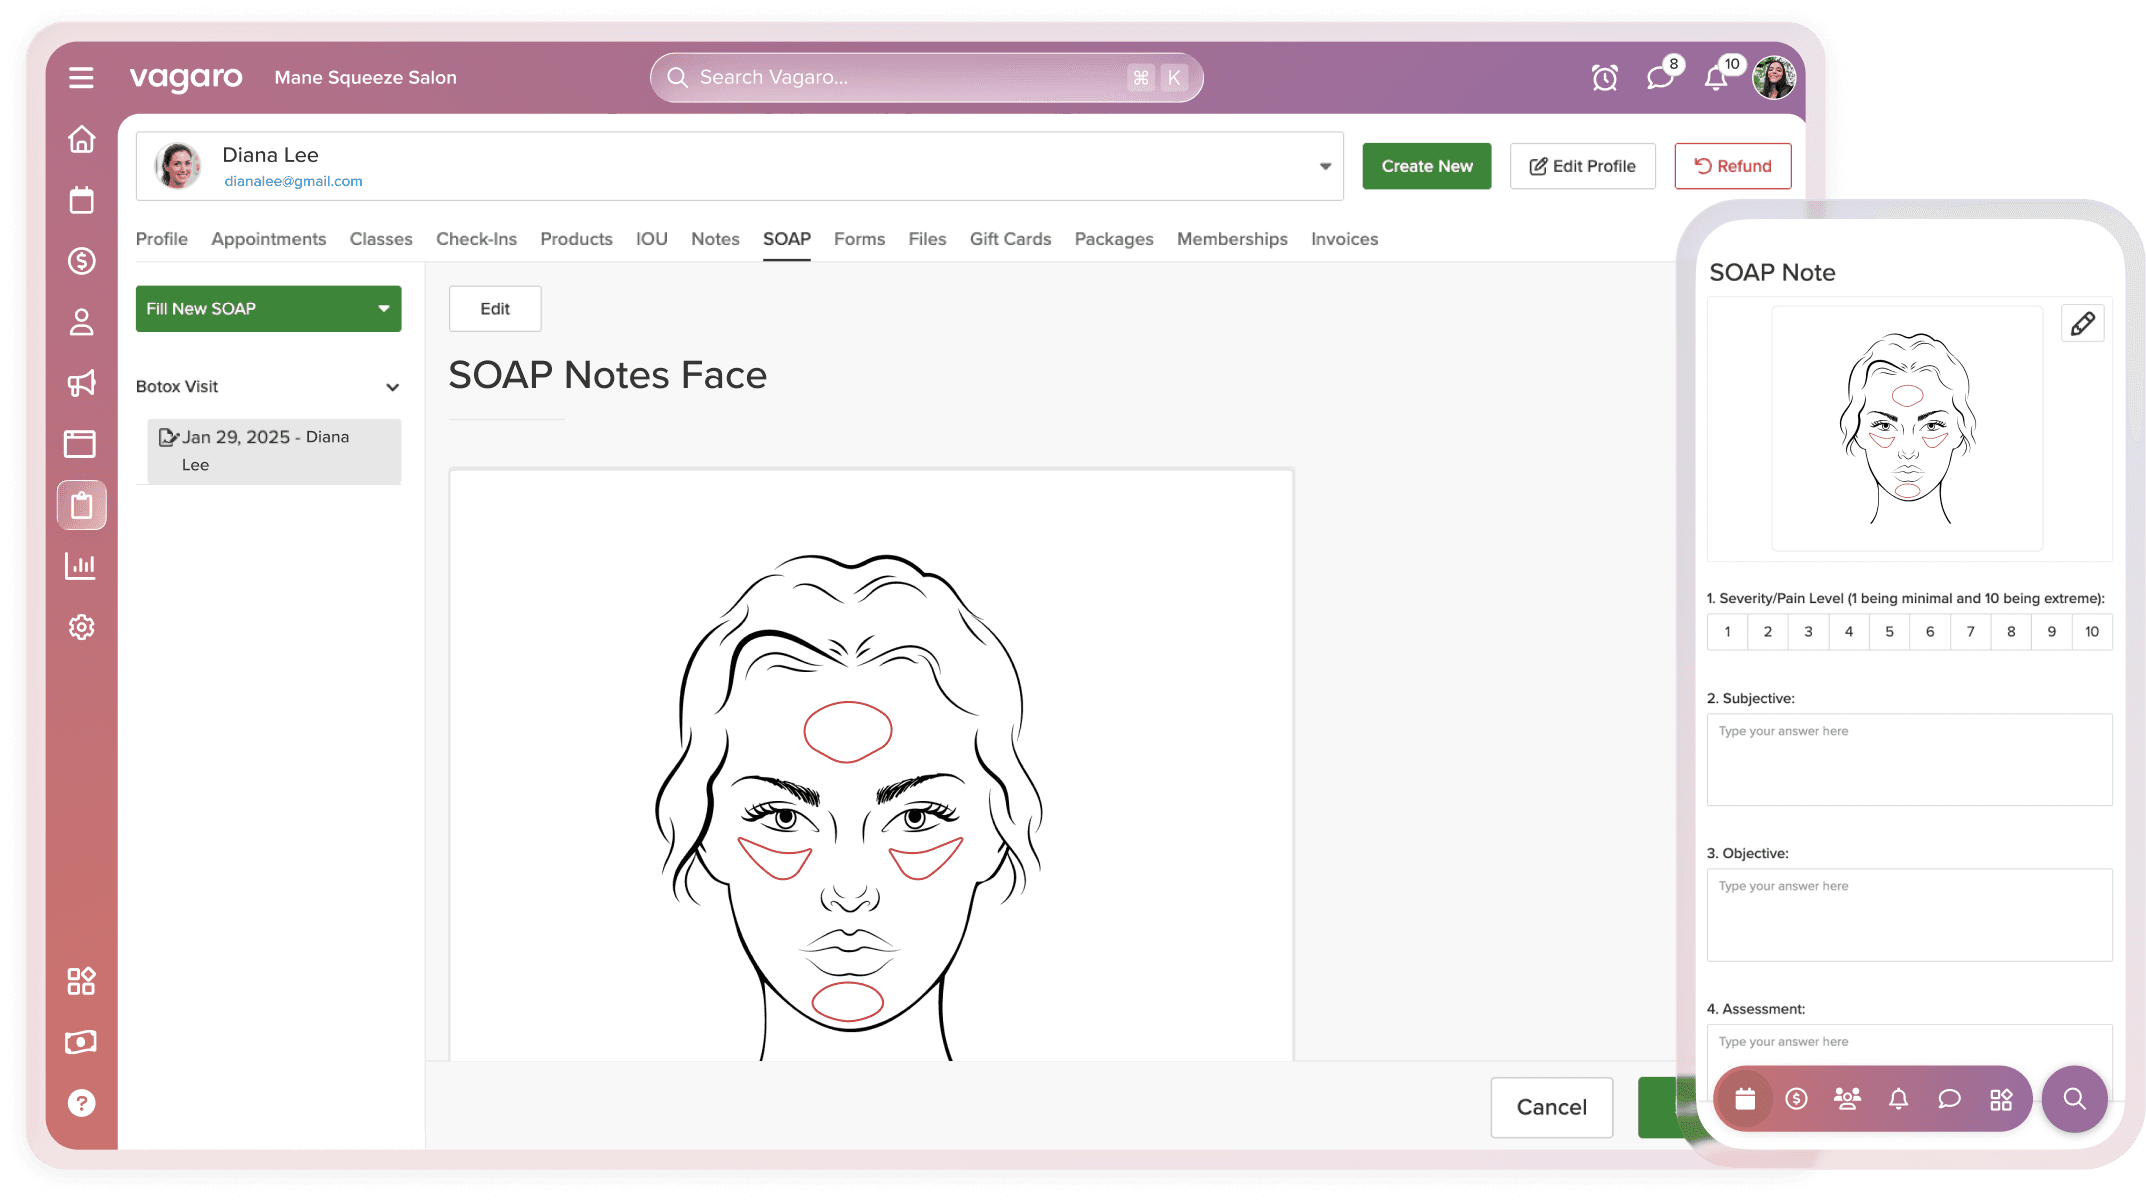This screenshot has height=1200, width=2146.
Task: Select severity level 10
Action: pyautogui.click(x=2092, y=632)
